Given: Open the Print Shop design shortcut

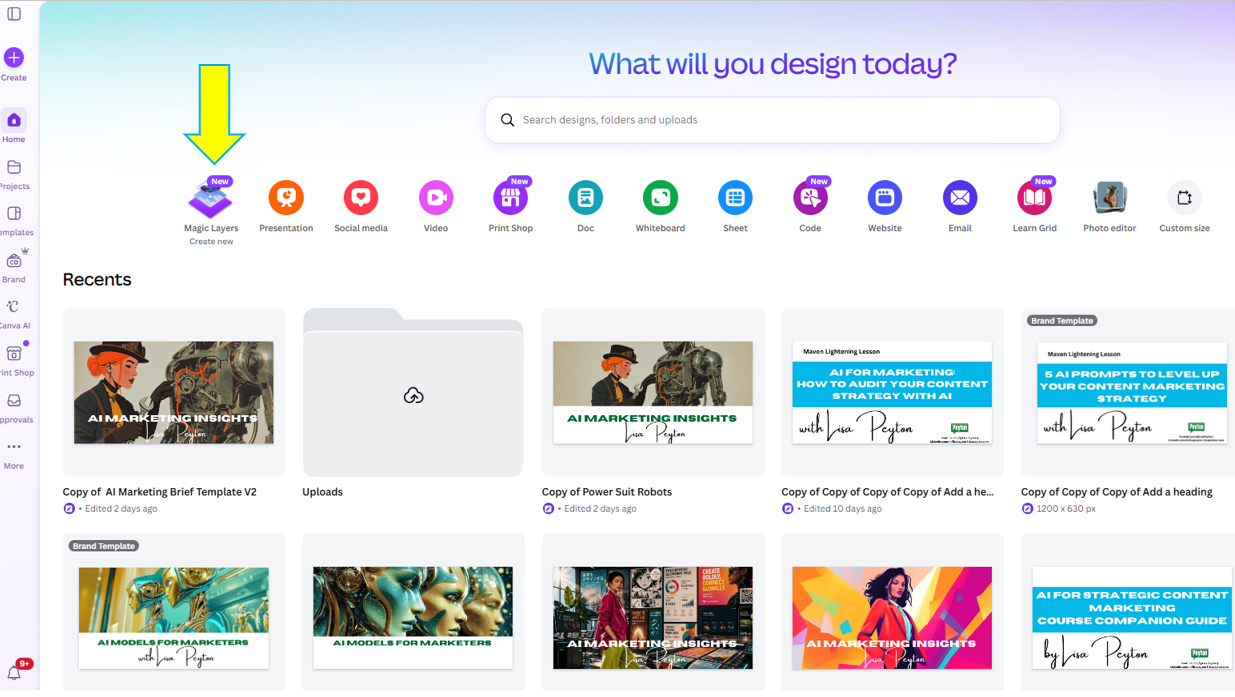Looking at the screenshot, I should (x=510, y=198).
